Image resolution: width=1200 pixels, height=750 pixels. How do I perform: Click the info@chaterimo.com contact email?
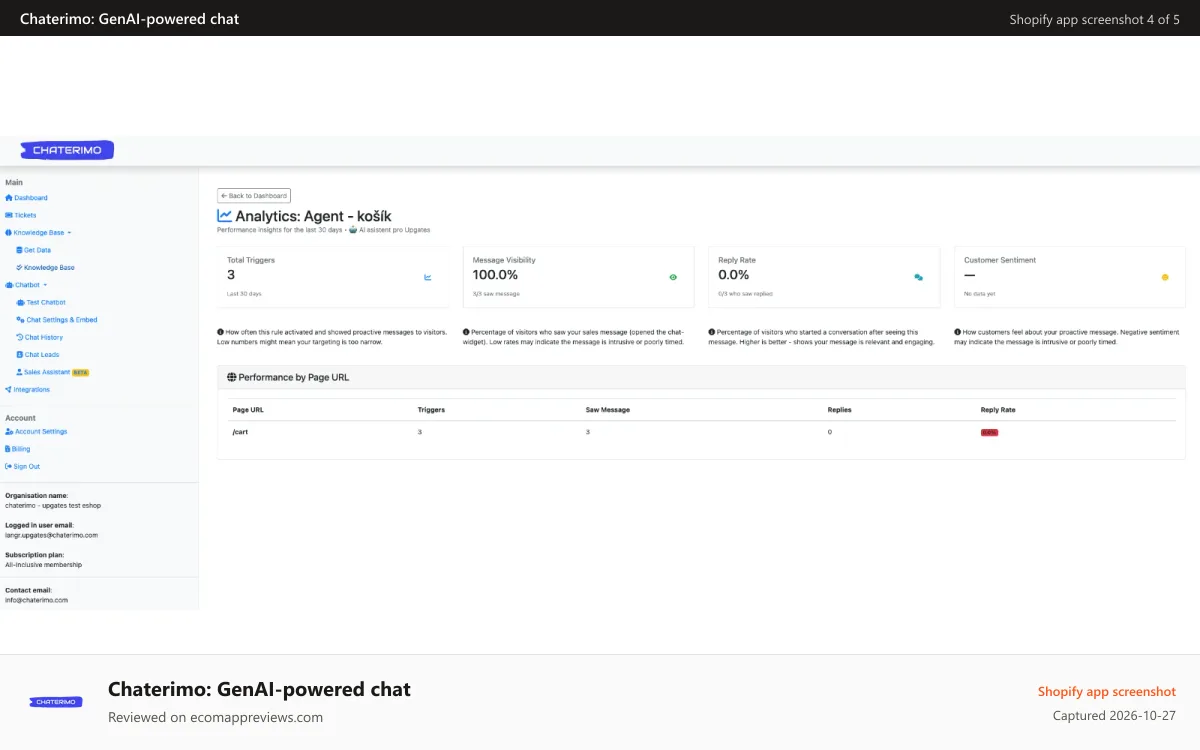(x=36, y=600)
